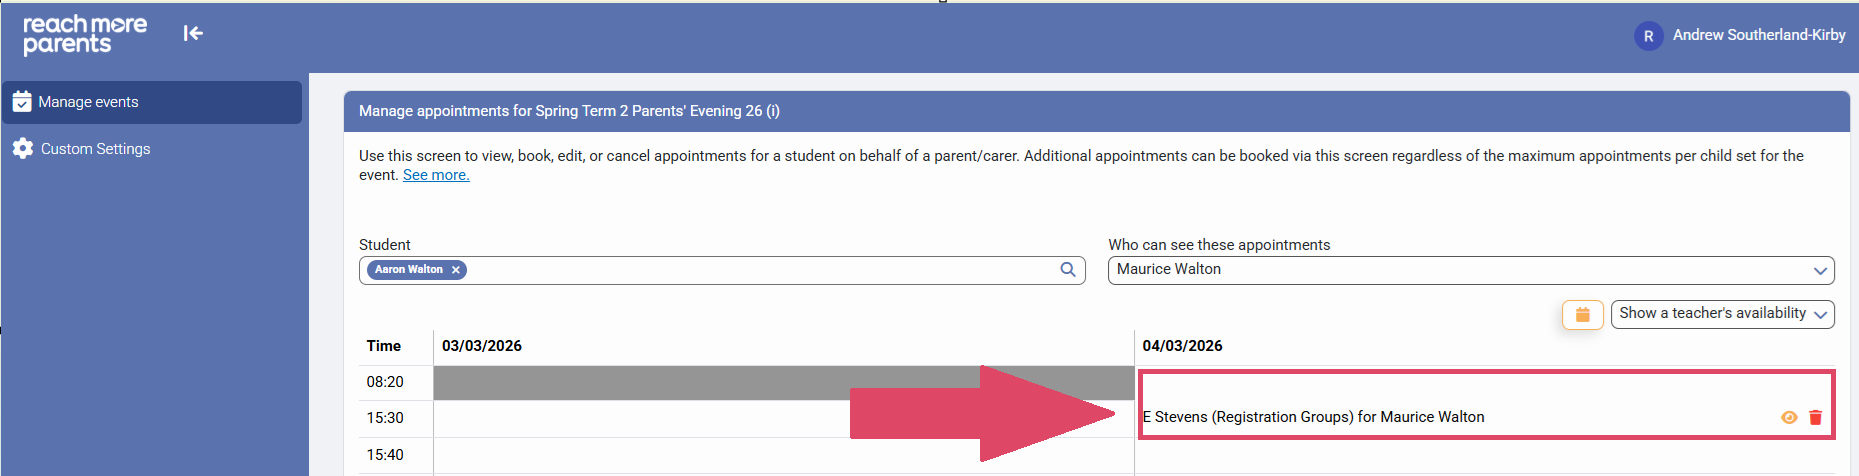Click the orange calendar icon button

click(x=1582, y=314)
